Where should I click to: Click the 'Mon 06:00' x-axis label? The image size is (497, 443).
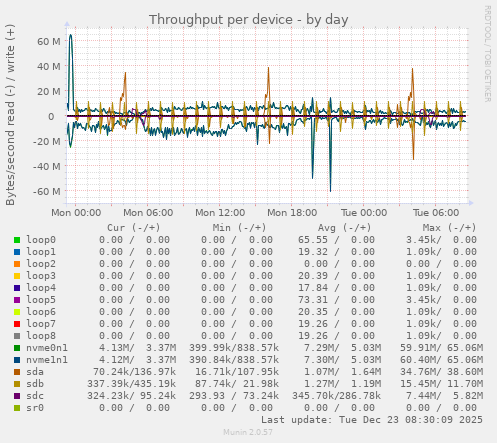(x=148, y=213)
